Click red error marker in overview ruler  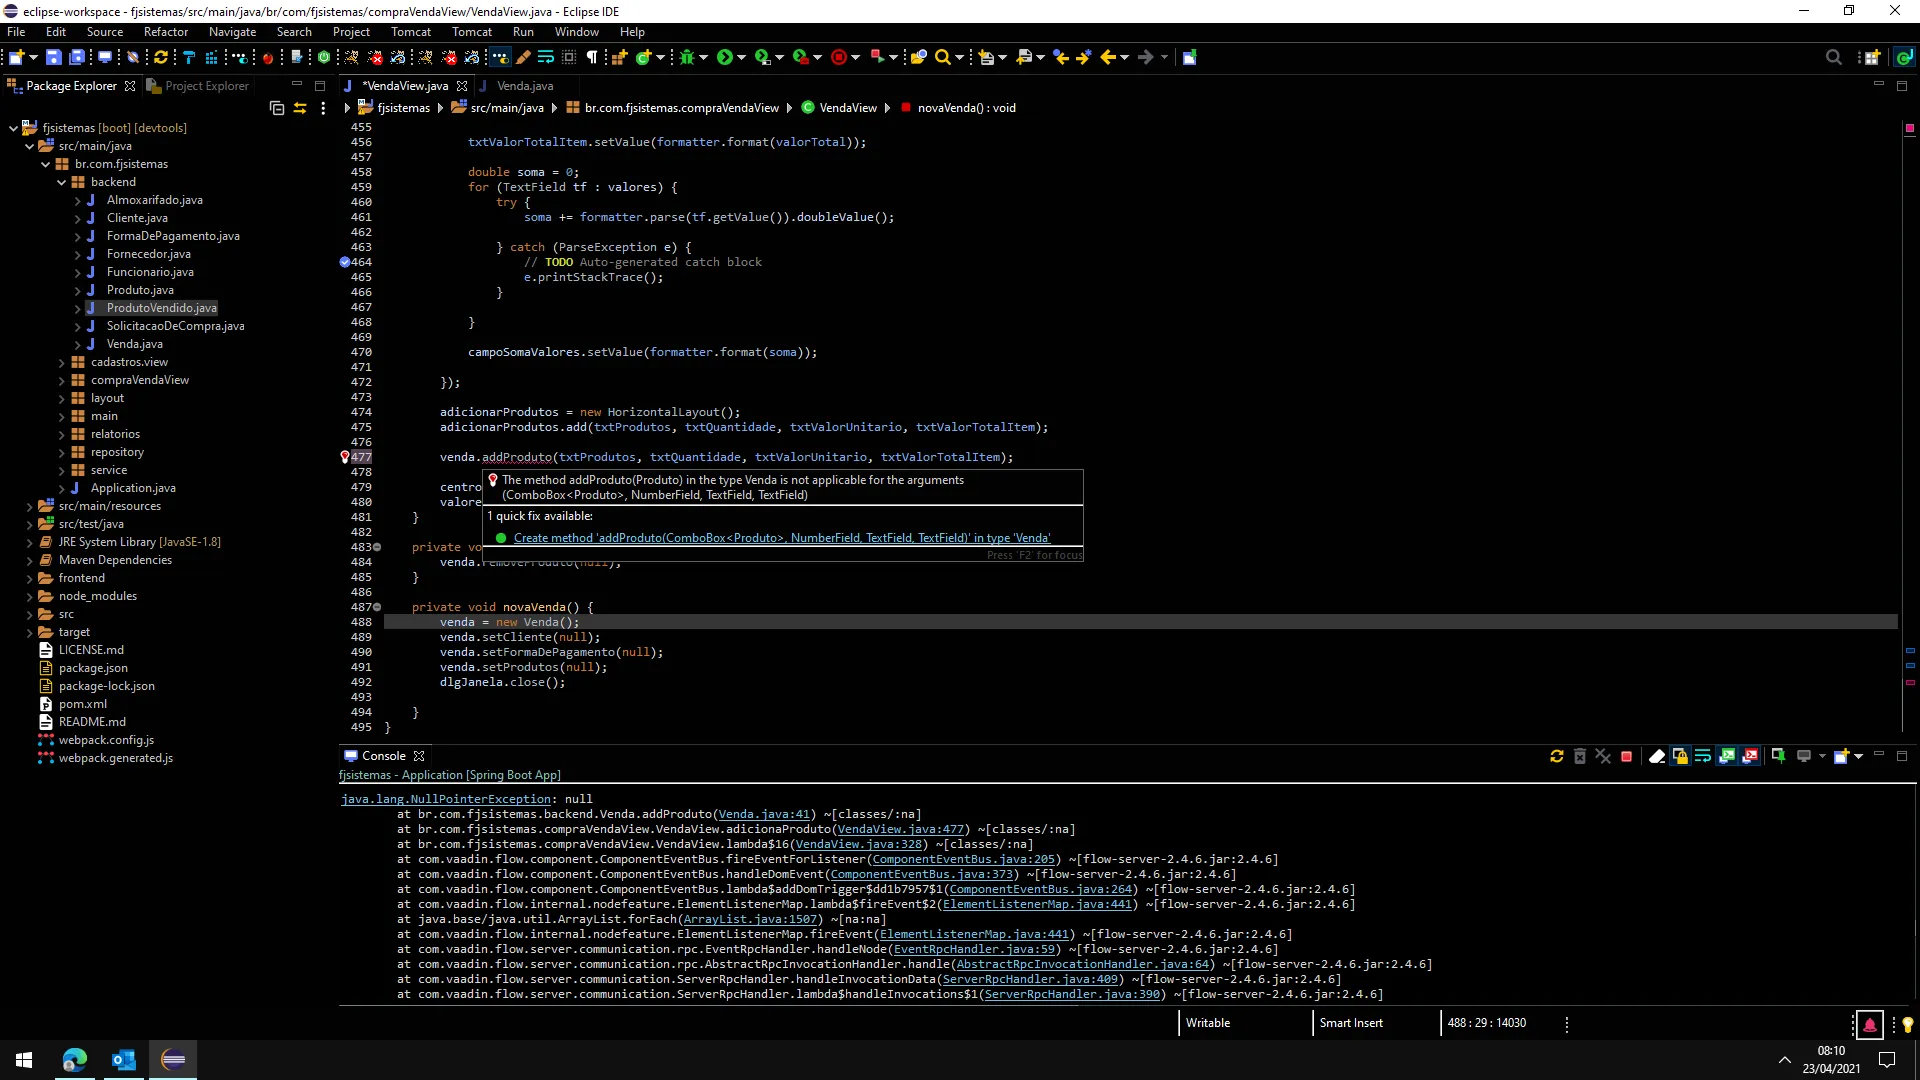pyautogui.click(x=1910, y=682)
